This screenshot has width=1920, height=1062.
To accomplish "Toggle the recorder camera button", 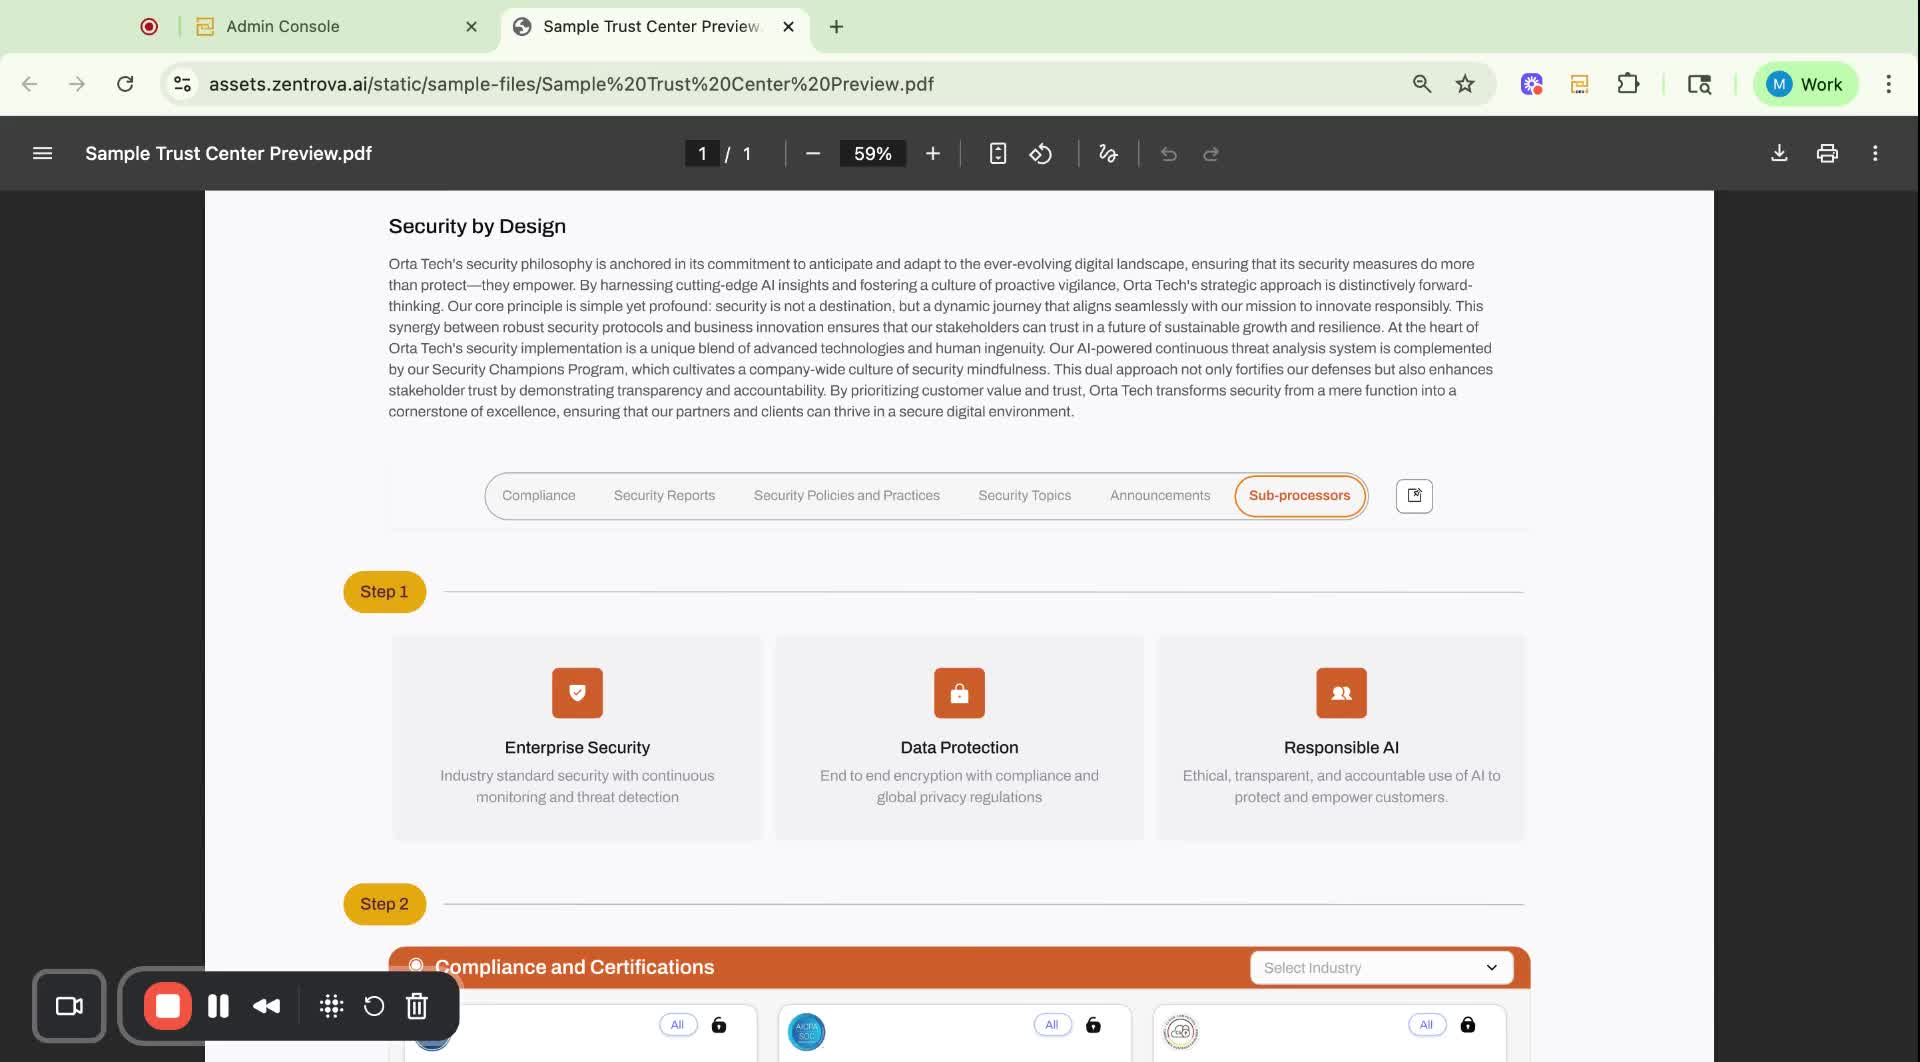I will click(69, 1006).
